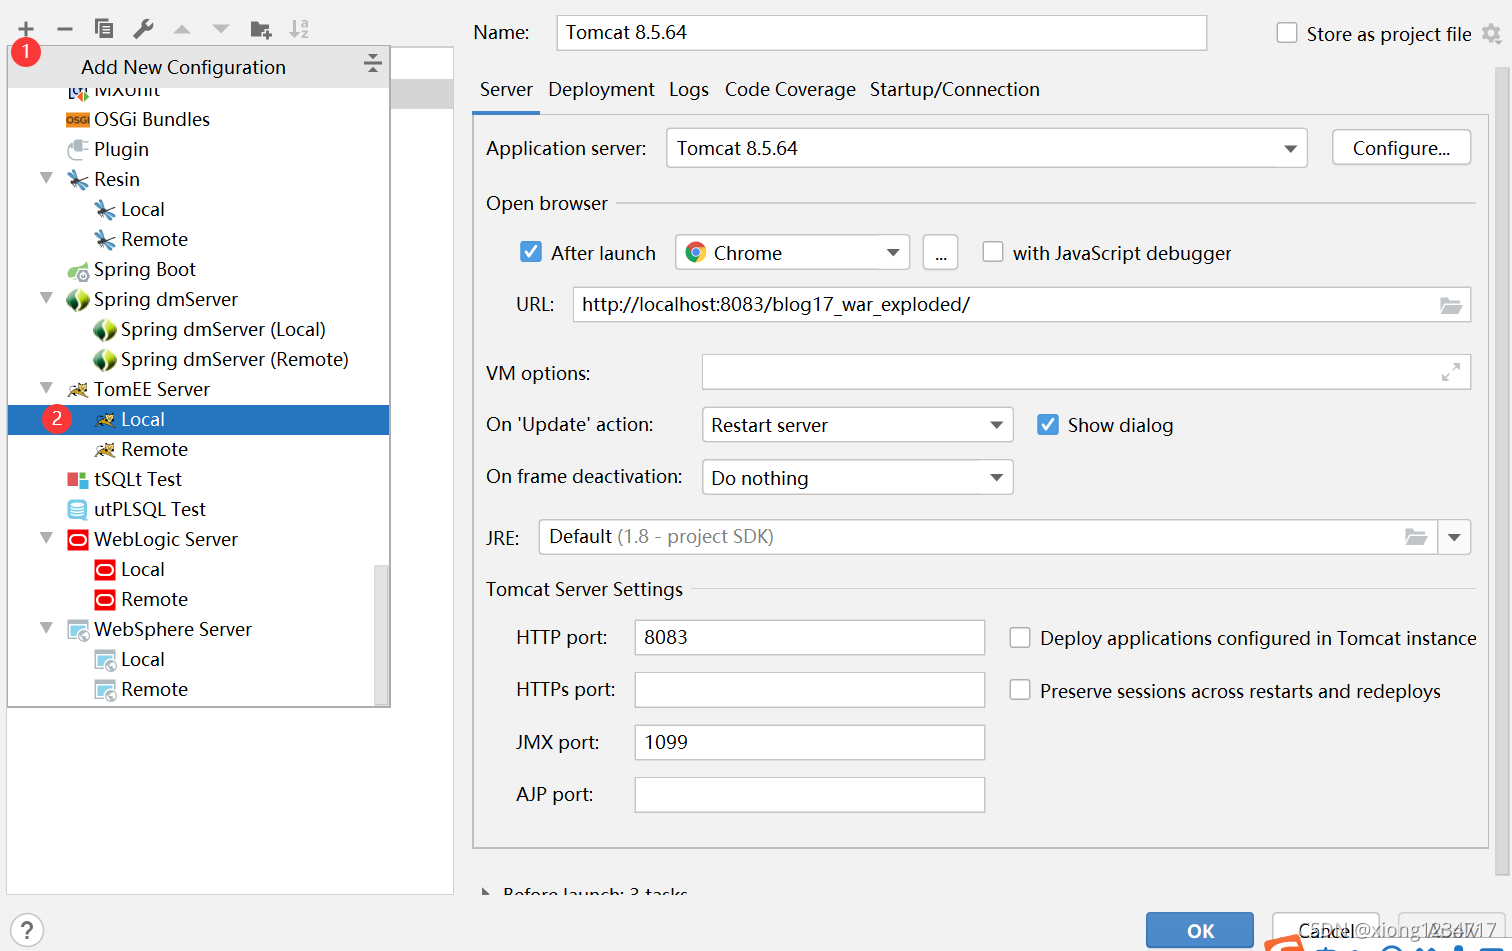1512x951 pixels.
Task: Enable with JavaScript debugger checkbox
Action: pos(993,252)
